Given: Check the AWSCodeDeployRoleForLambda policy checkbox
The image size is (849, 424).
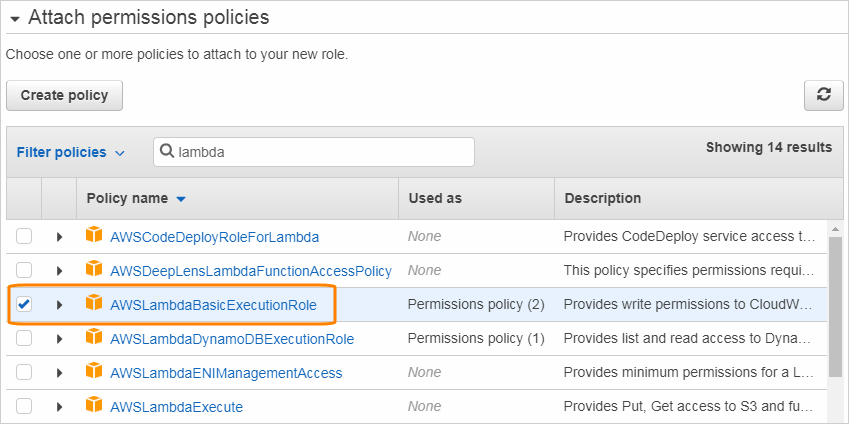Looking at the screenshot, I should (x=24, y=237).
